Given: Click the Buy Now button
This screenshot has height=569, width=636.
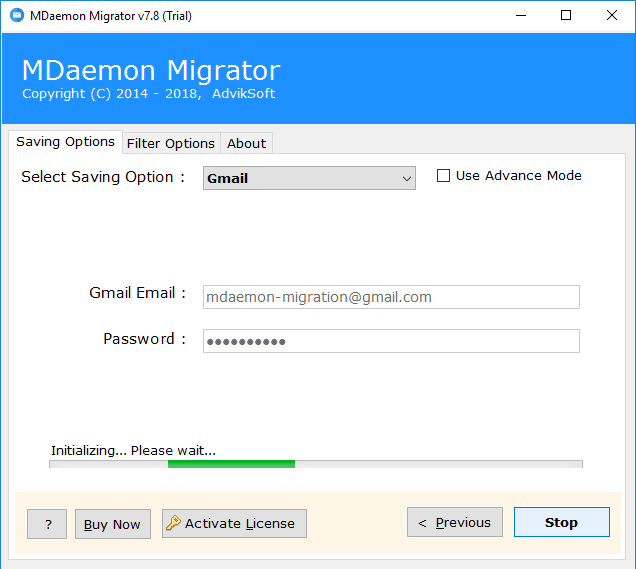Looking at the screenshot, I should click(113, 524).
